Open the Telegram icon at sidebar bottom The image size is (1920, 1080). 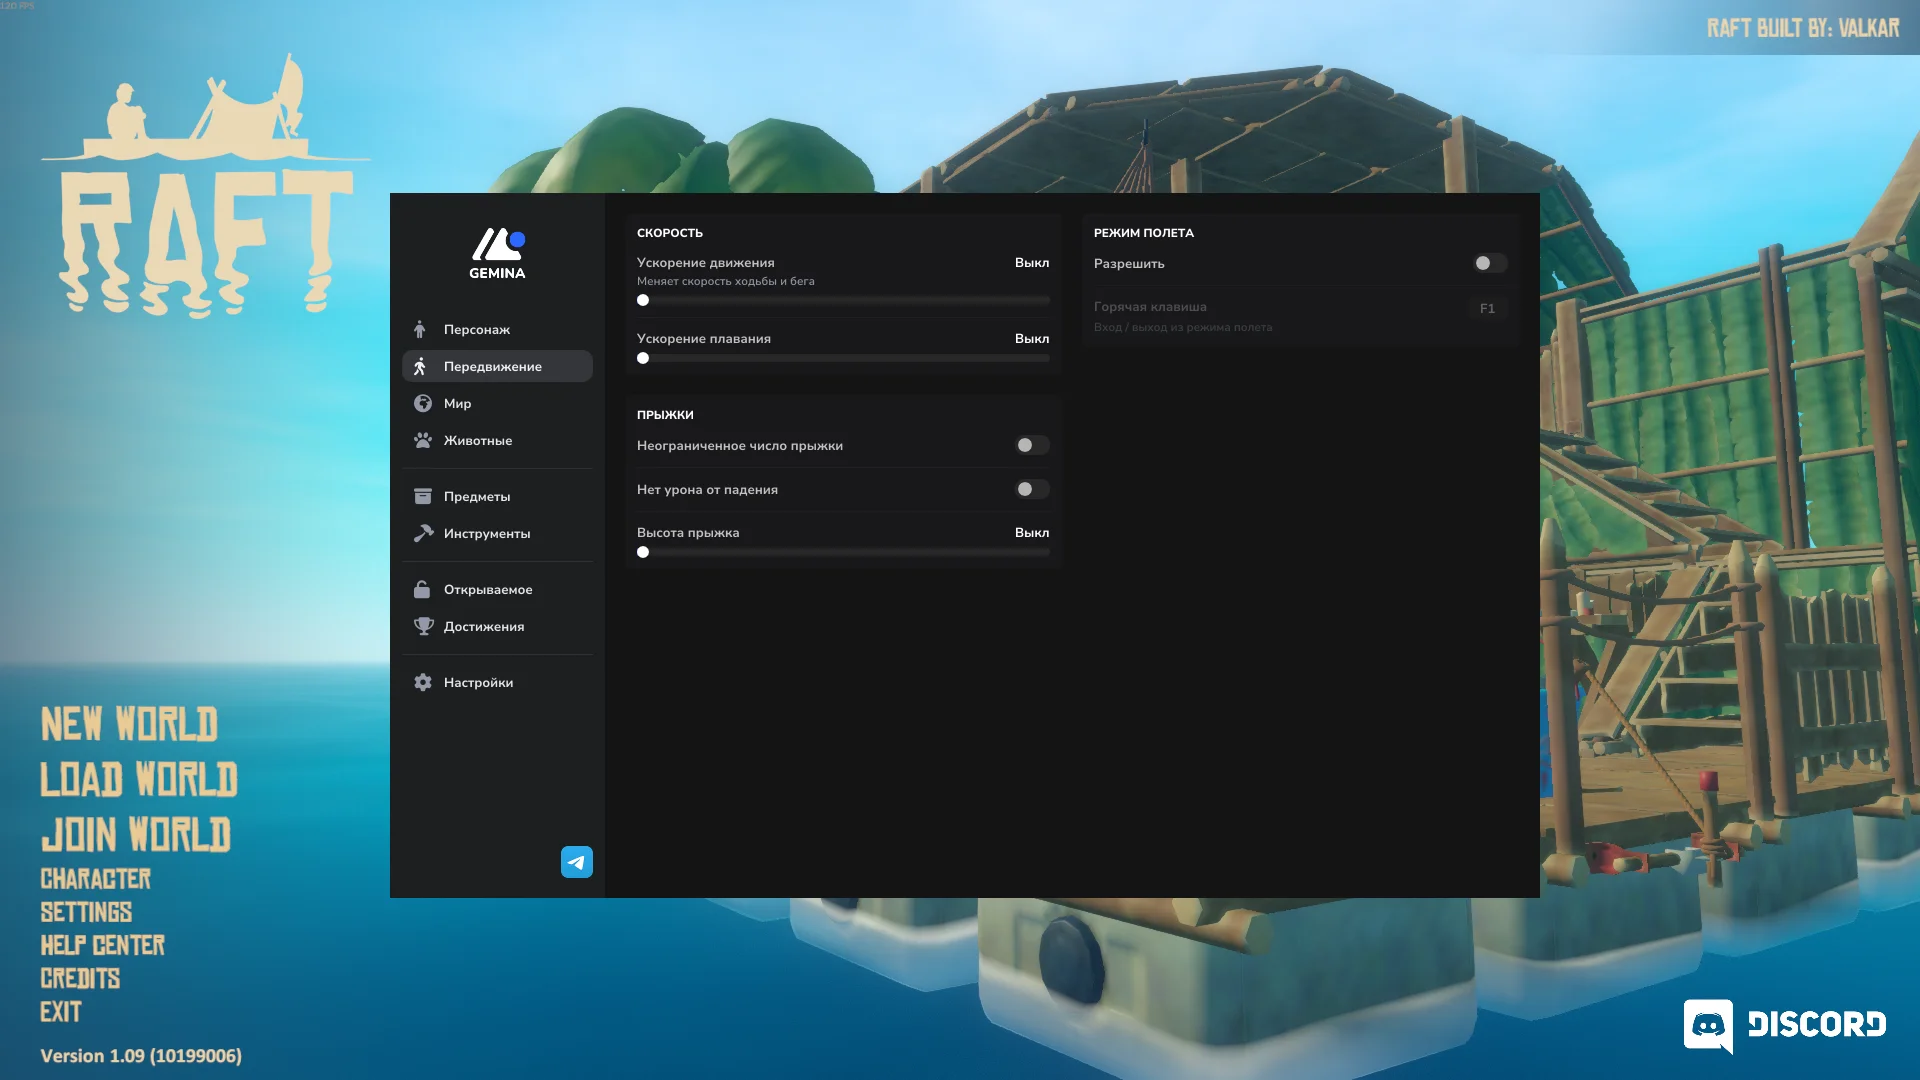[x=576, y=861]
